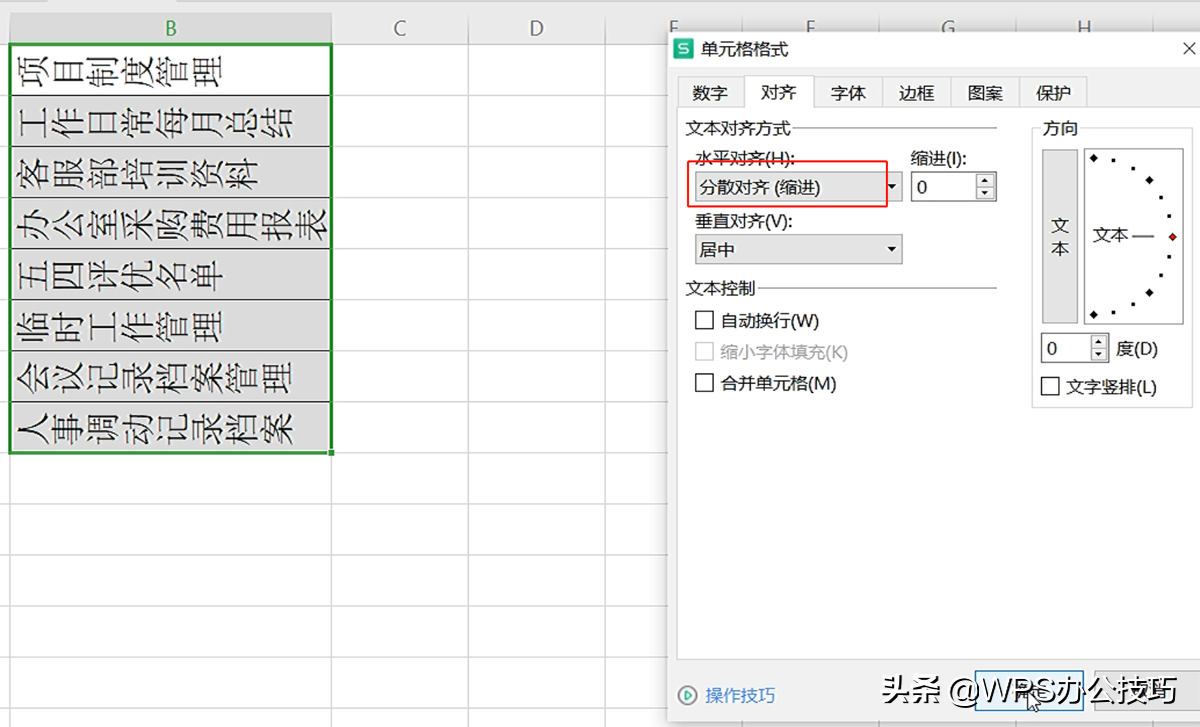The height and width of the screenshot is (727, 1200).
Task: Open the 操作技巧 link
Action: (740, 695)
